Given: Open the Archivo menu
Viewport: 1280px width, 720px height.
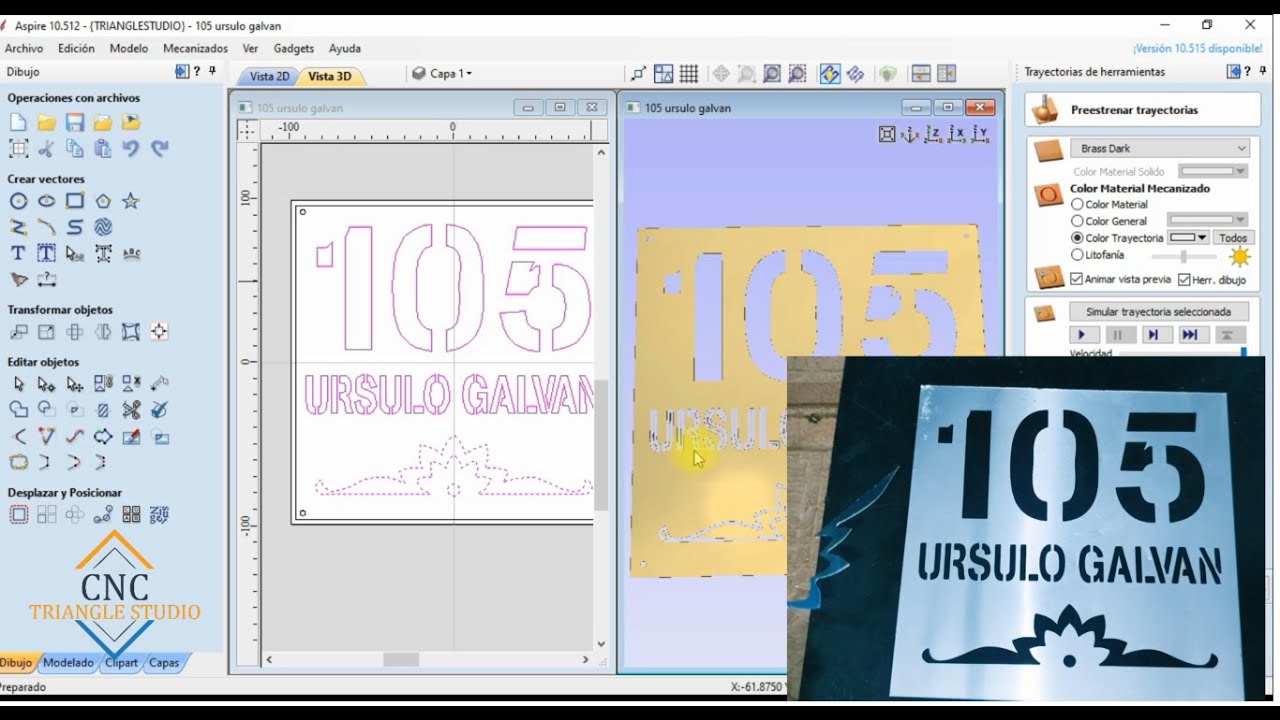Looking at the screenshot, I should (24, 48).
